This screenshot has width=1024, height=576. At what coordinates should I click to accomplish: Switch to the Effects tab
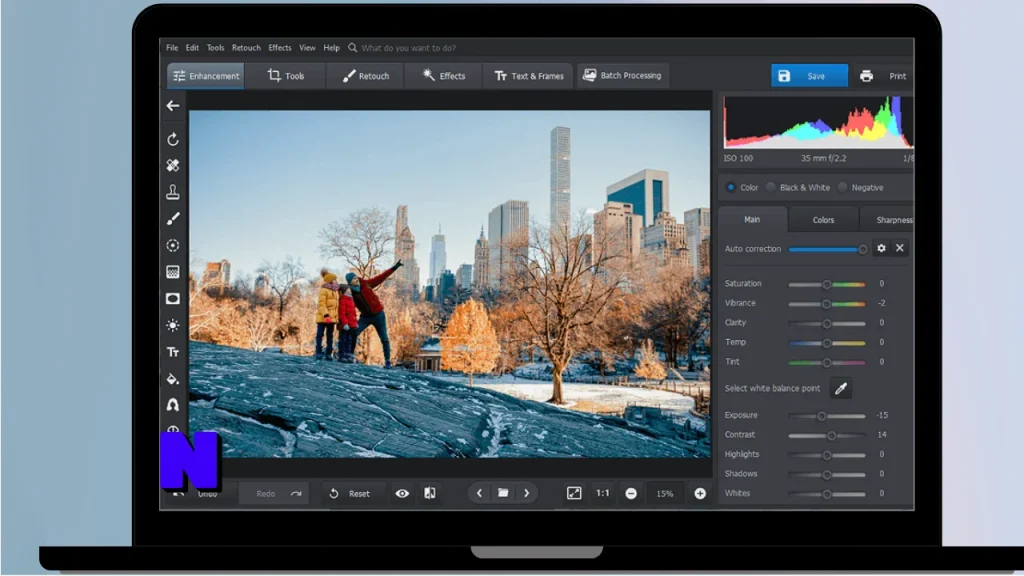pos(443,76)
